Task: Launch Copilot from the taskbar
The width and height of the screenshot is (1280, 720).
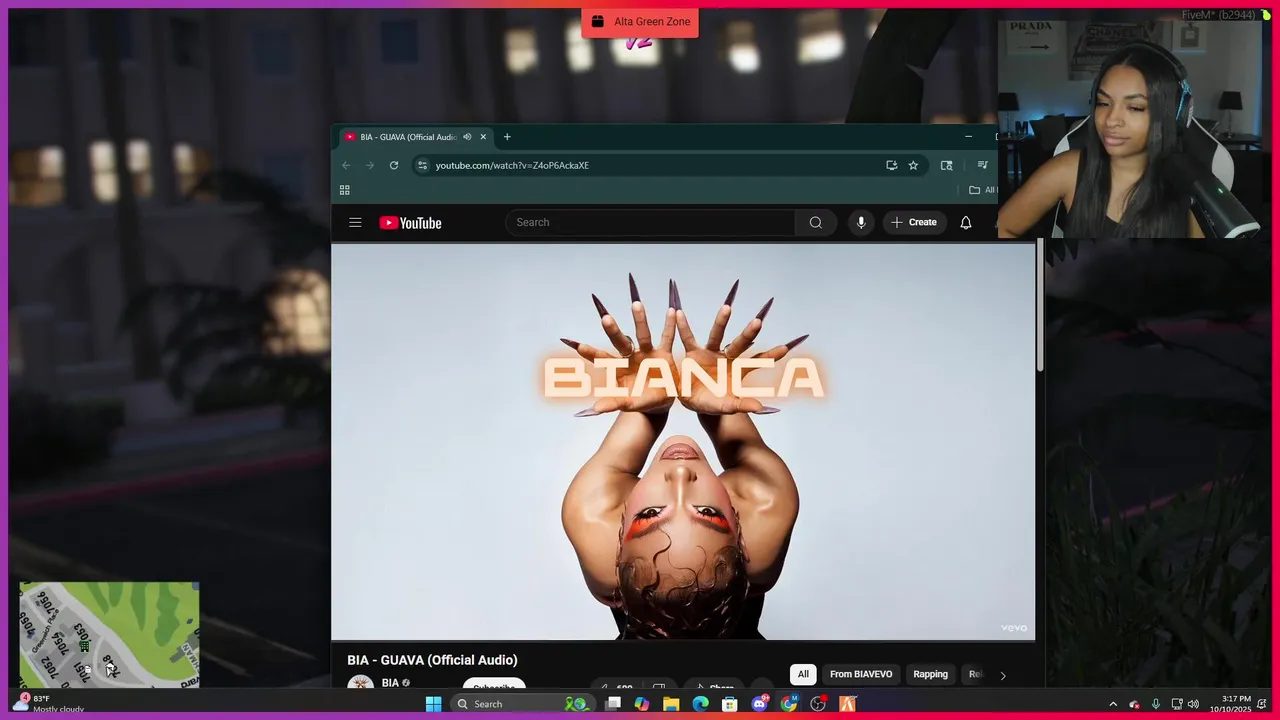Action: pos(642,704)
